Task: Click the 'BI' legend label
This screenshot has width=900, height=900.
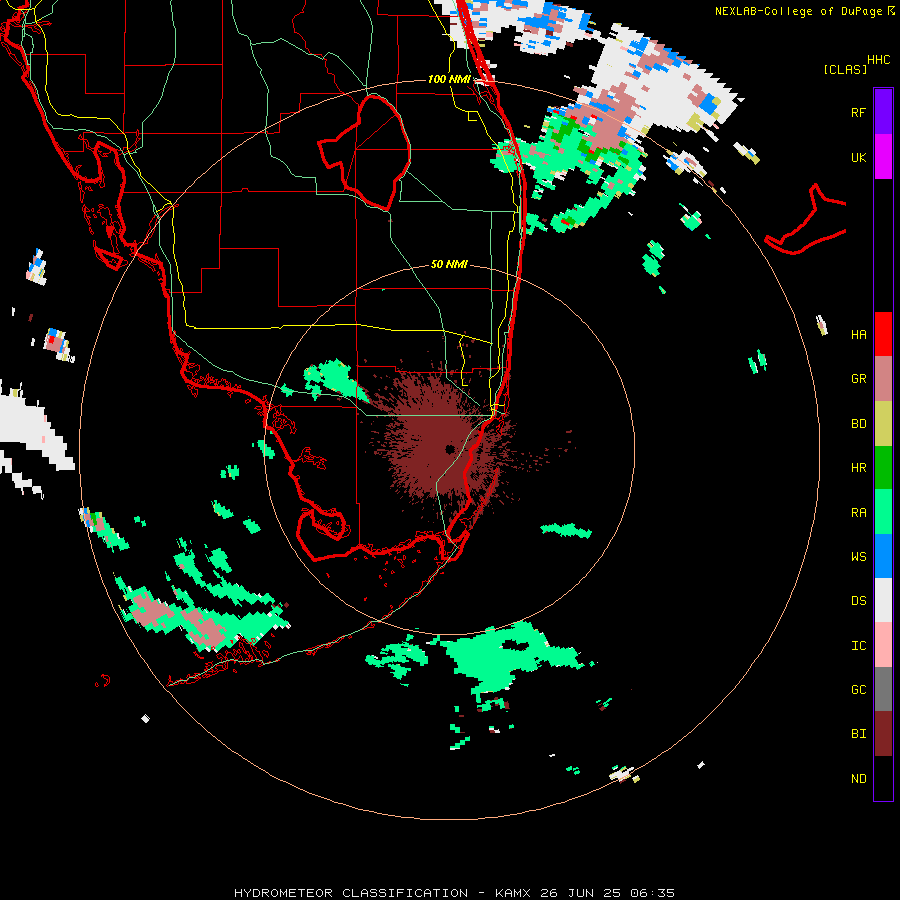Action: pos(858,734)
